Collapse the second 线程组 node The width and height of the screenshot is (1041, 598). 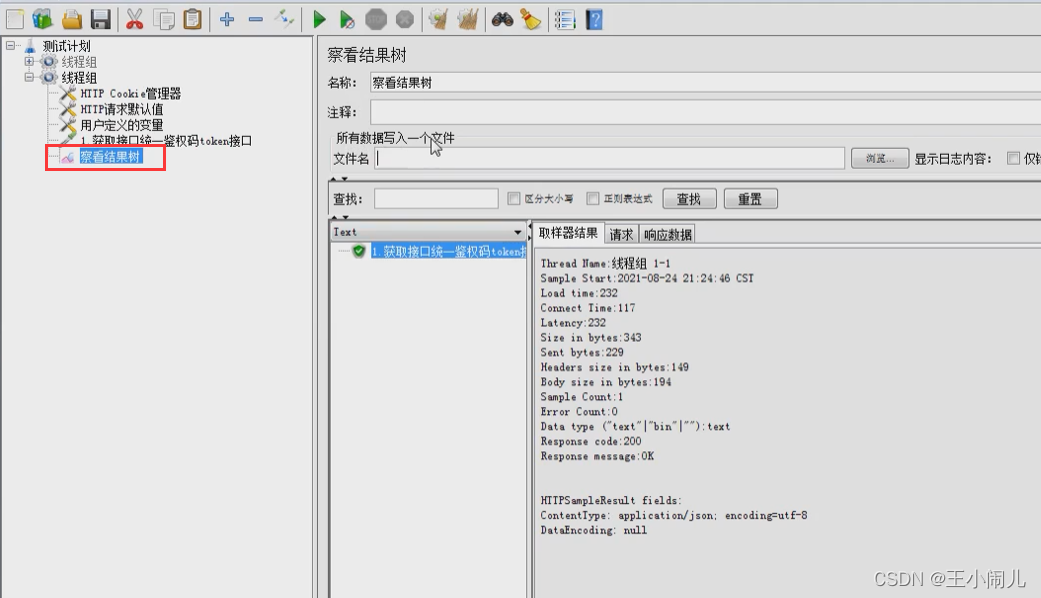point(29,78)
